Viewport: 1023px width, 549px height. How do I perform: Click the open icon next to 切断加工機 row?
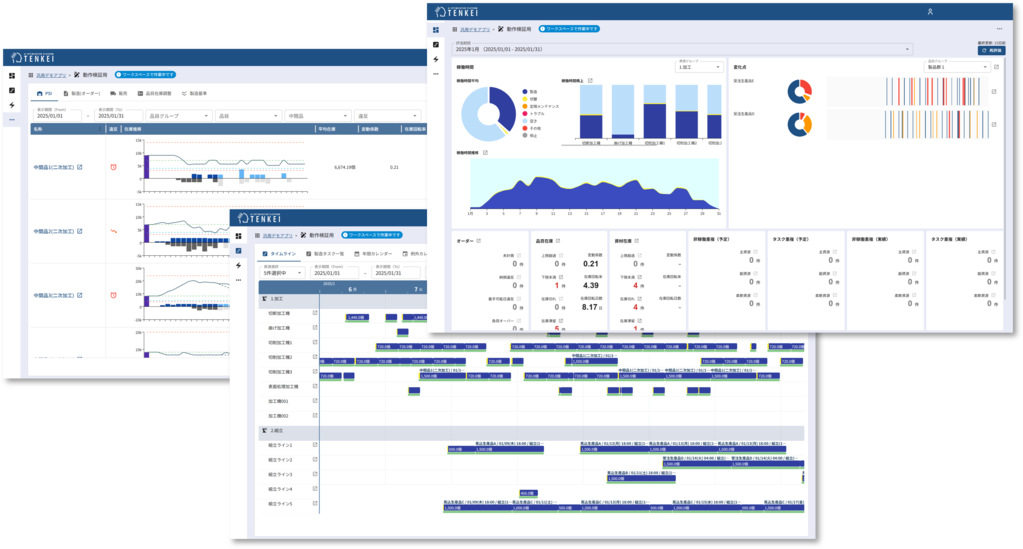pos(316,313)
